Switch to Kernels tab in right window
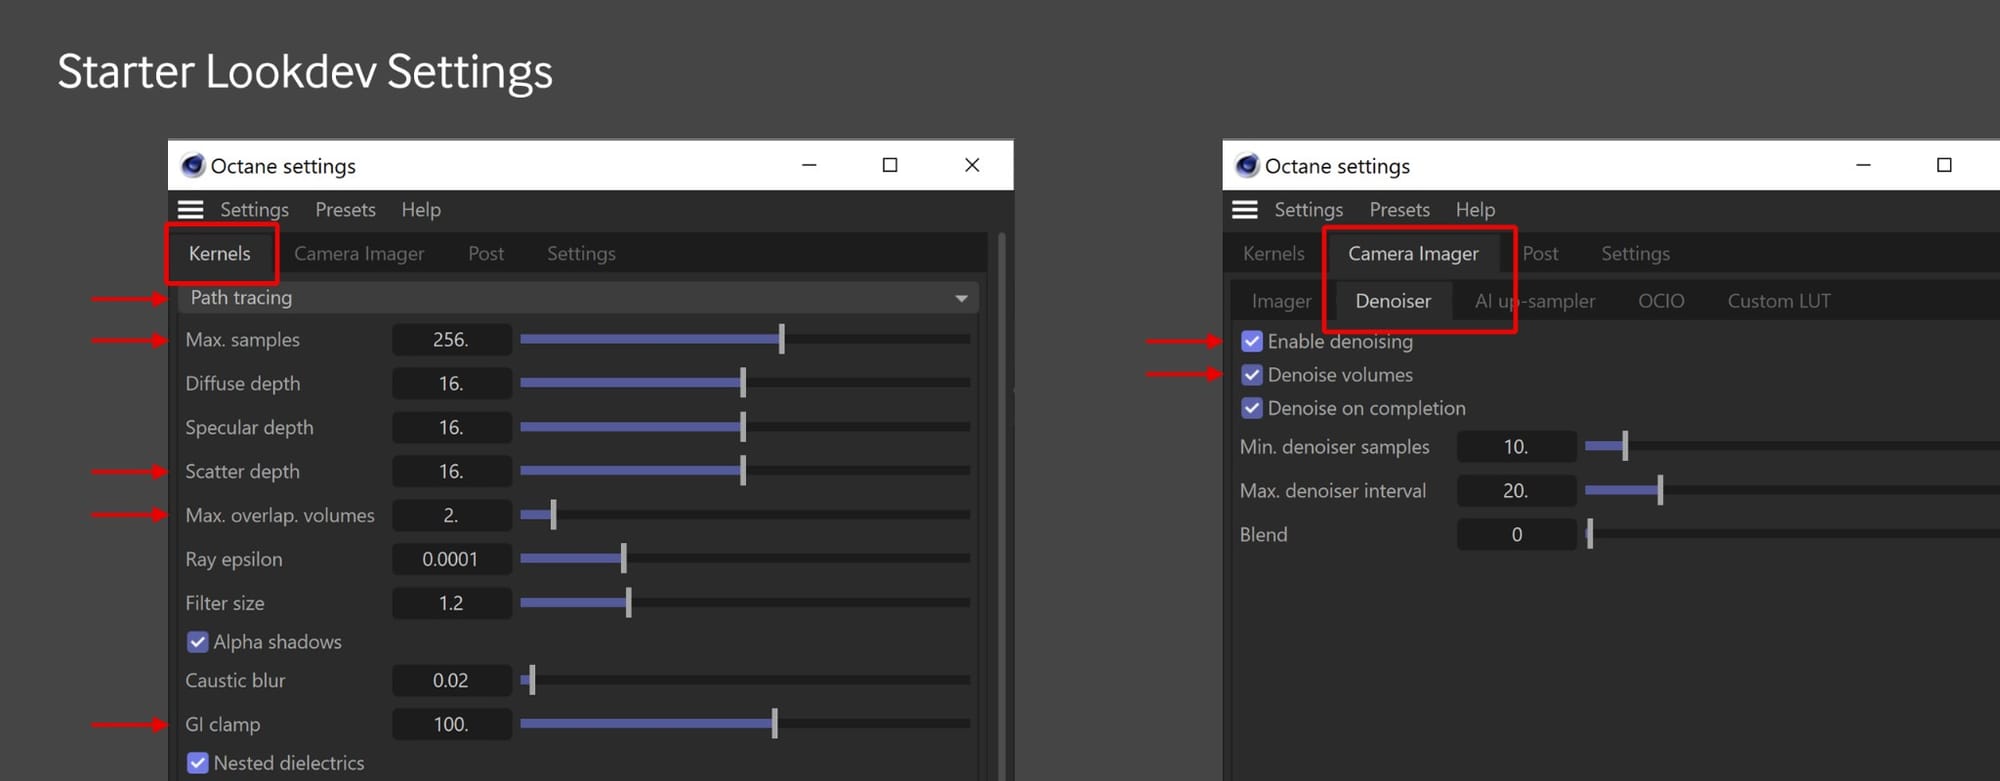The width and height of the screenshot is (2000, 781). click(x=1273, y=254)
